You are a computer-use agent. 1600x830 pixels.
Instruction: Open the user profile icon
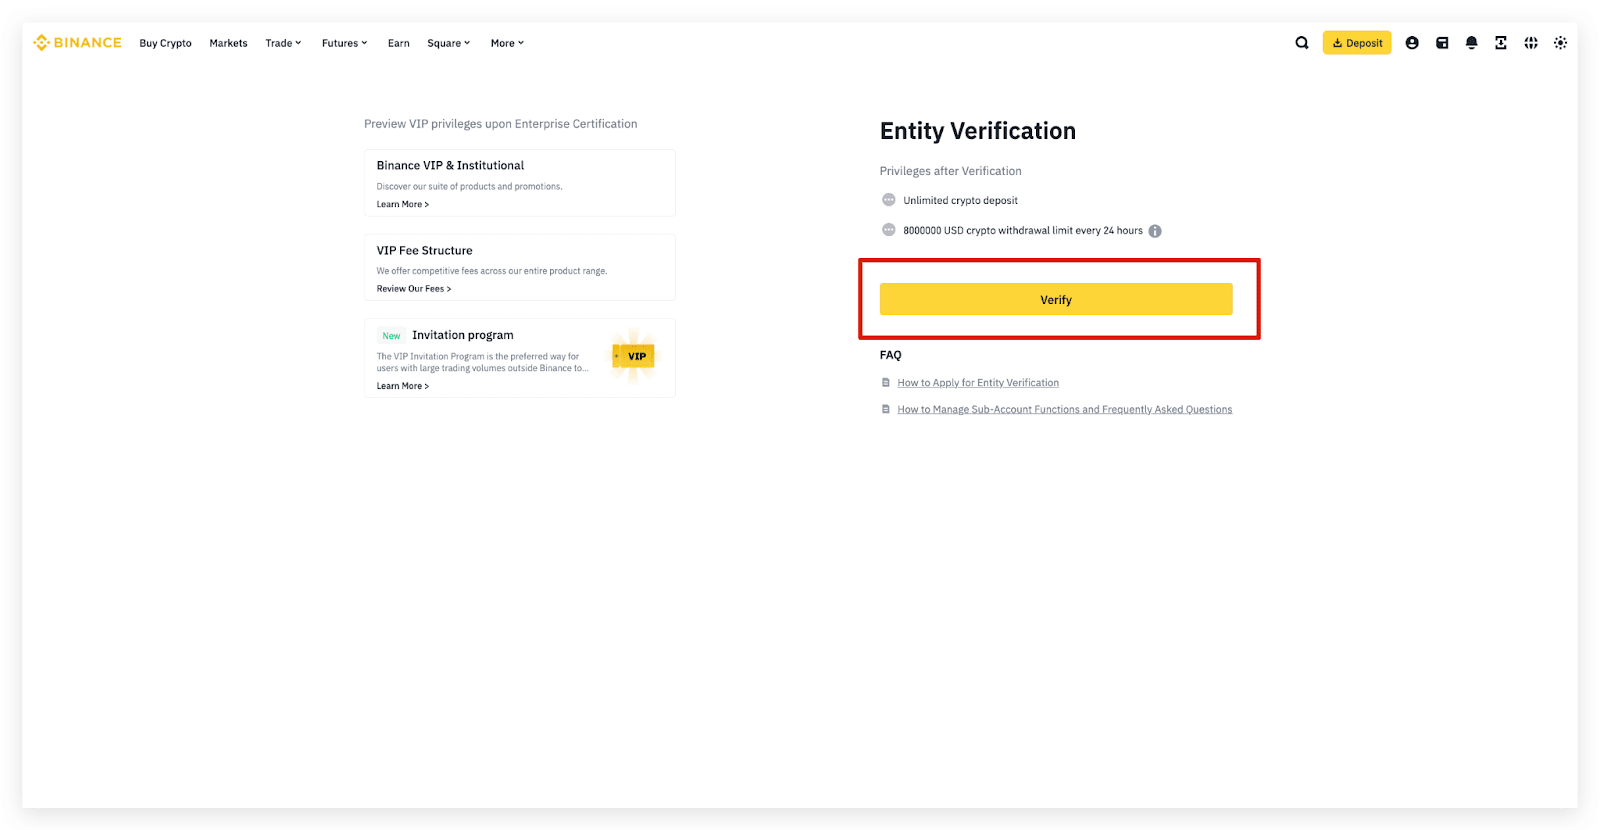1412,43
